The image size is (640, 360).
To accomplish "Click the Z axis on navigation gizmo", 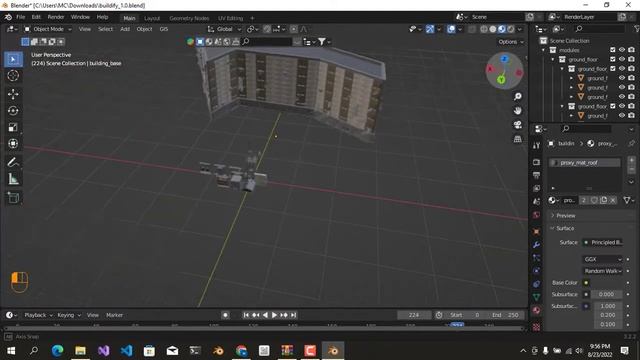I will [504, 59].
